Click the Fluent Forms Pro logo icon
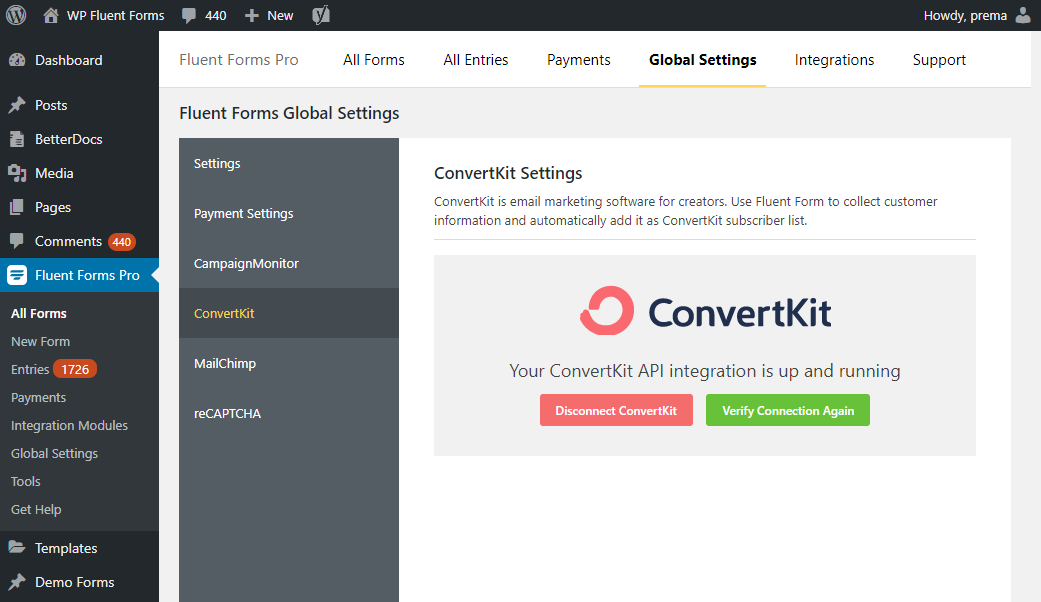Image resolution: width=1041 pixels, height=602 pixels. point(17,275)
